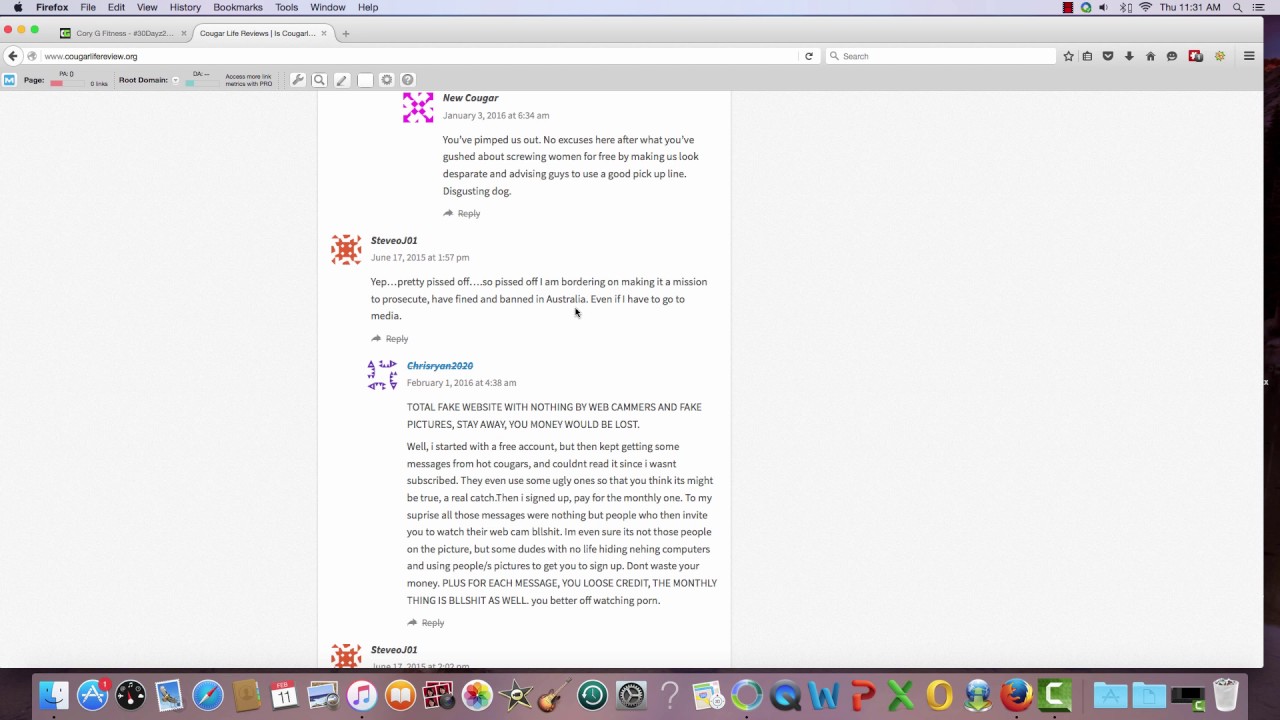The image size is (1280, 720).
Task: Click the Wi-Fi status icon
Action: (x=1146, y=7)
